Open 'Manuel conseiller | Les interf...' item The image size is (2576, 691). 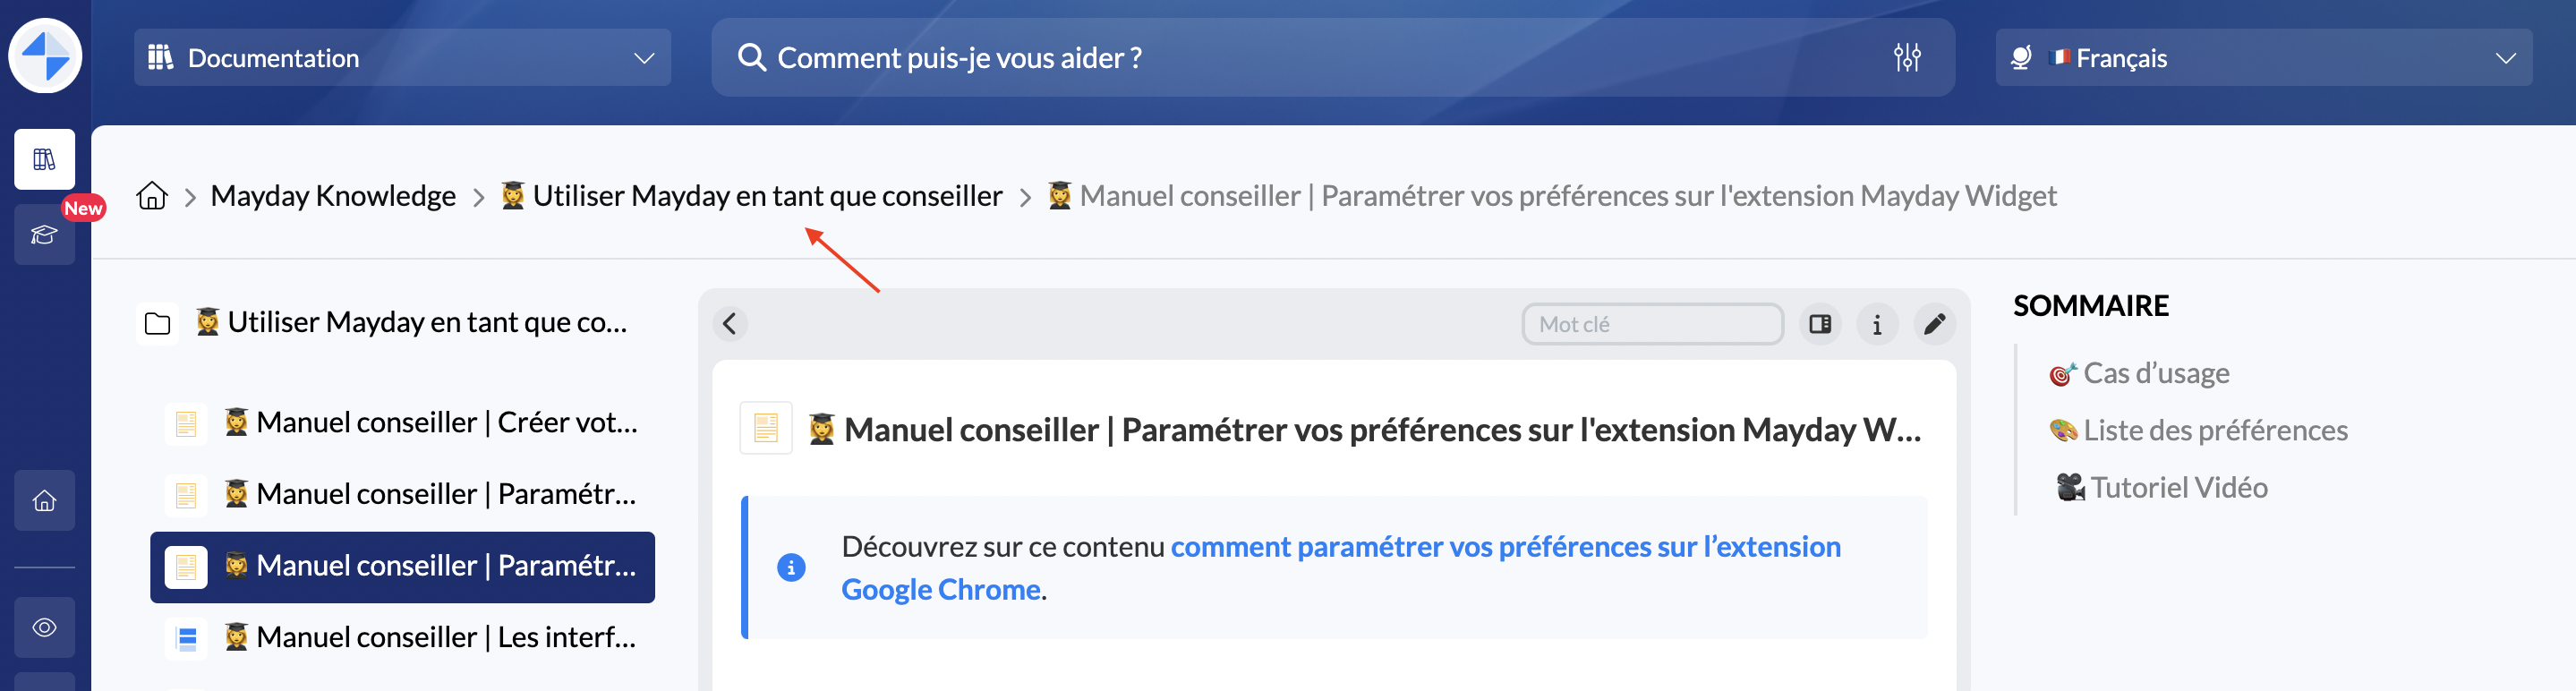click(445, 637)
